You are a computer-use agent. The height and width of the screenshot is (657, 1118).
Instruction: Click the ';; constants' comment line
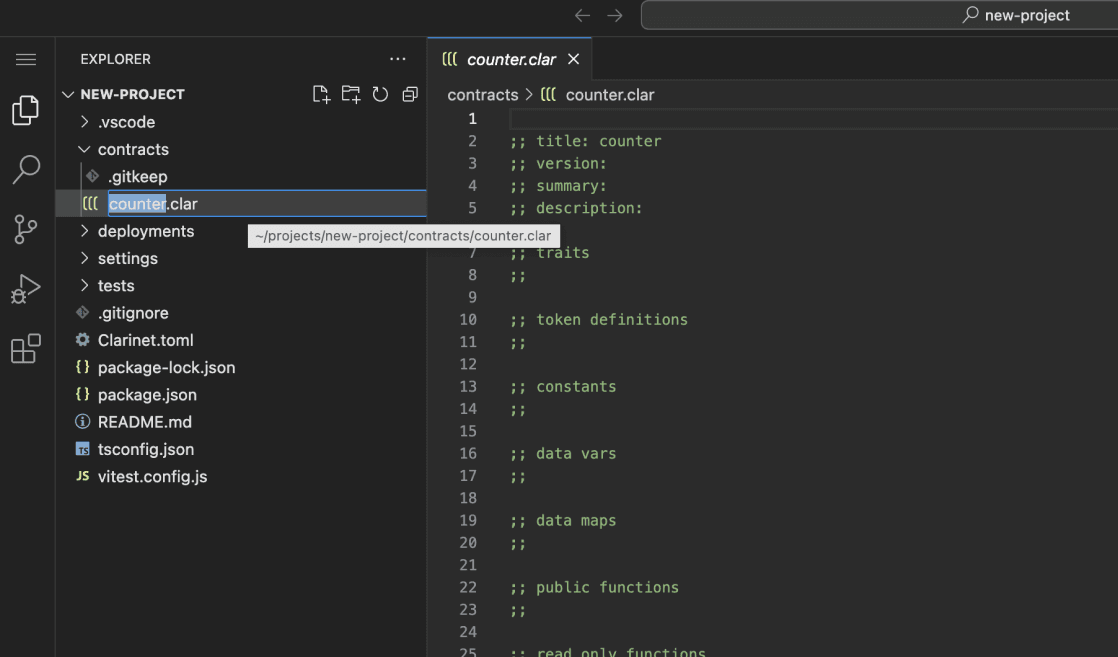[563, 387]
